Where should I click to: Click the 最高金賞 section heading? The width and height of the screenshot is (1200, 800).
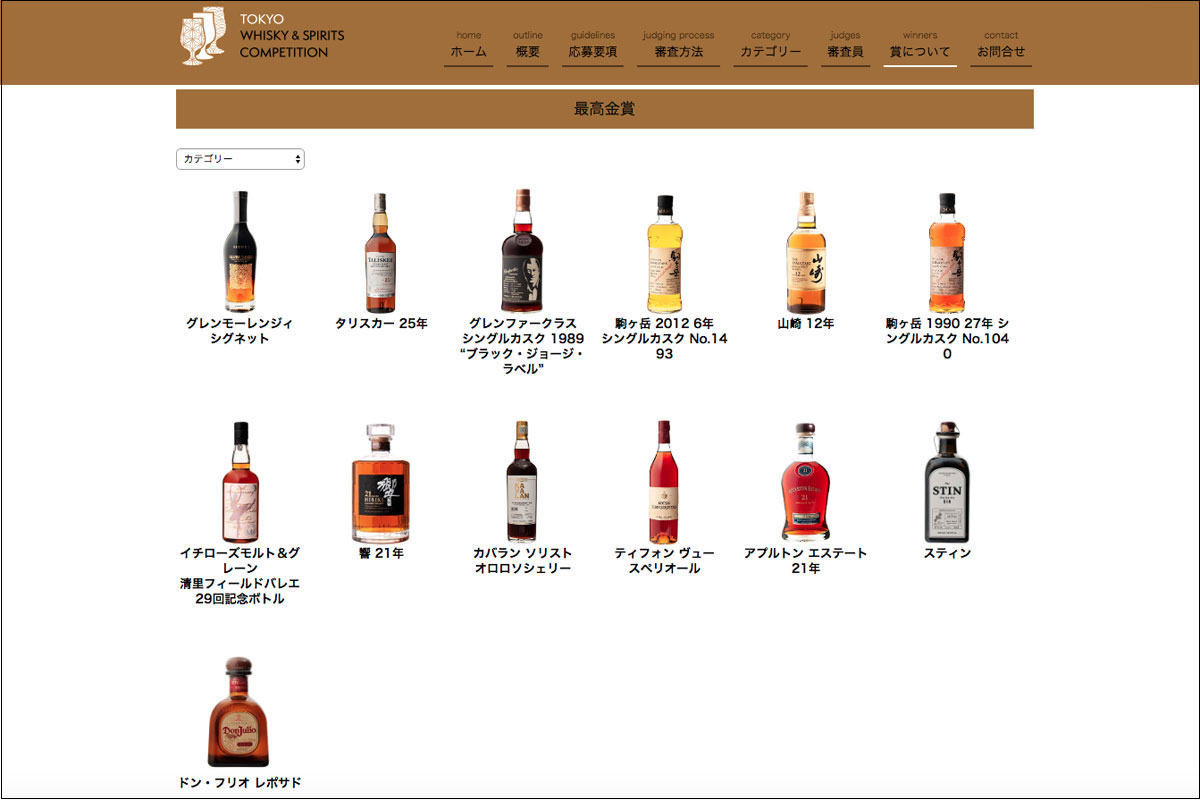604,109
